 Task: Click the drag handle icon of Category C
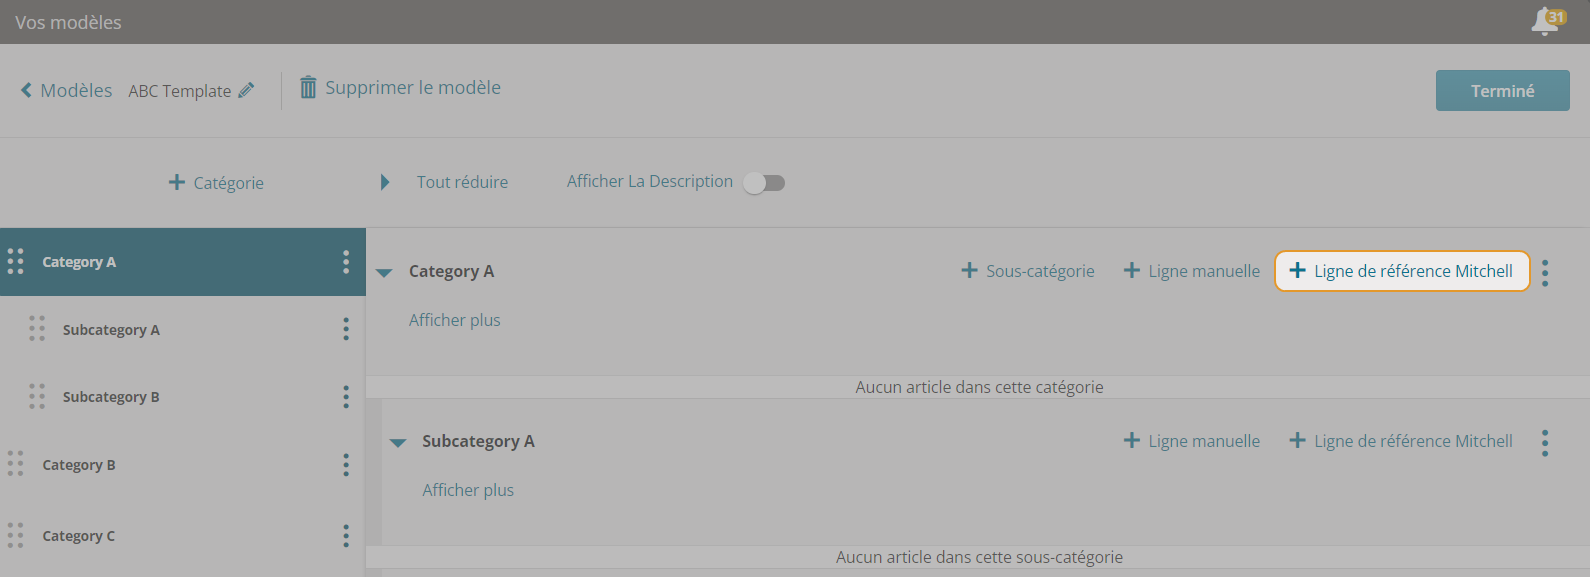coord(15,535)
